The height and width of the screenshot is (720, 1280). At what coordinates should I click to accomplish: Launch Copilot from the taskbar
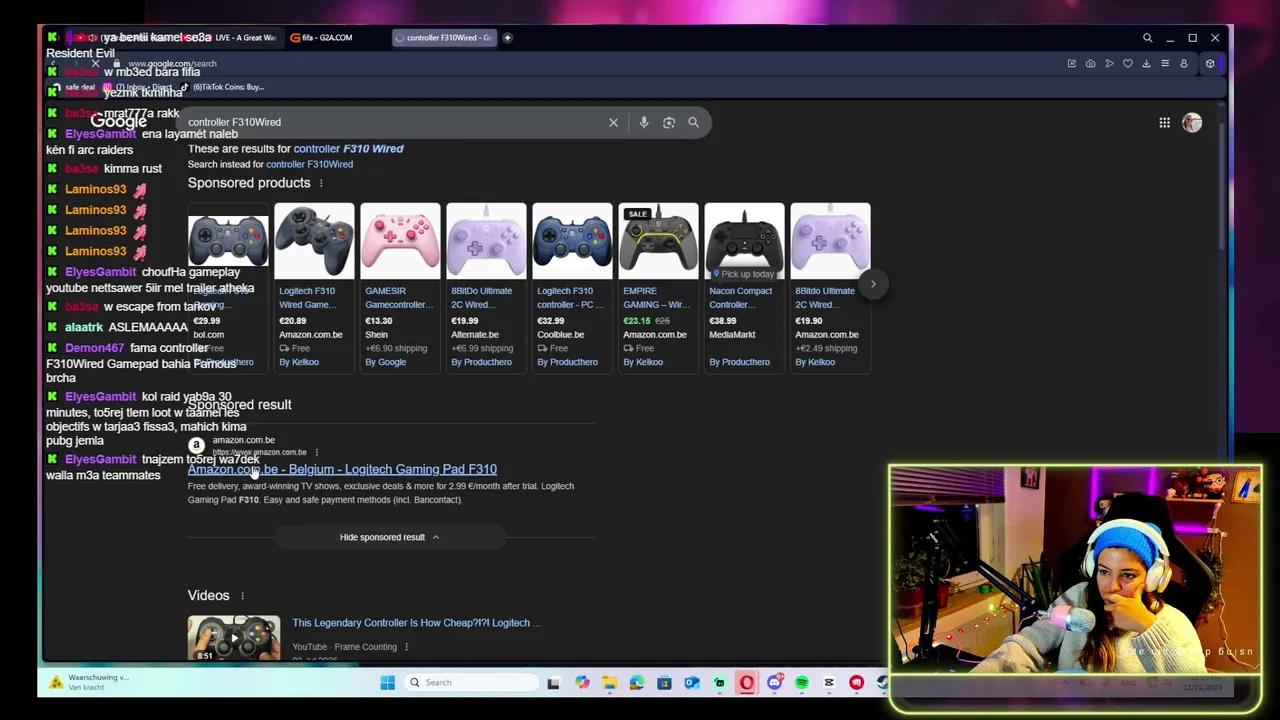click(x=582, y=683)
